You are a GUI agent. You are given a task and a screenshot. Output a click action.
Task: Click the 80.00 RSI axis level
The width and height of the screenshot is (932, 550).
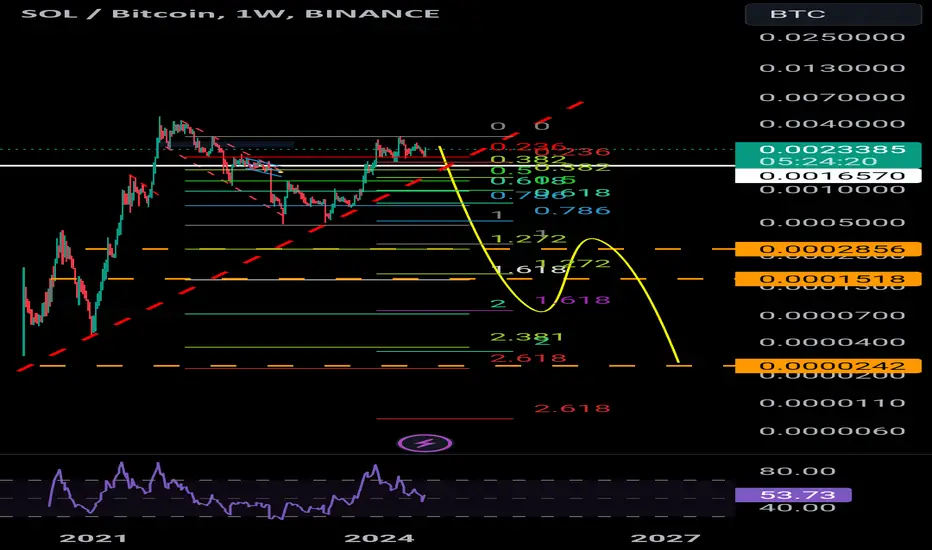pos(798,471)
